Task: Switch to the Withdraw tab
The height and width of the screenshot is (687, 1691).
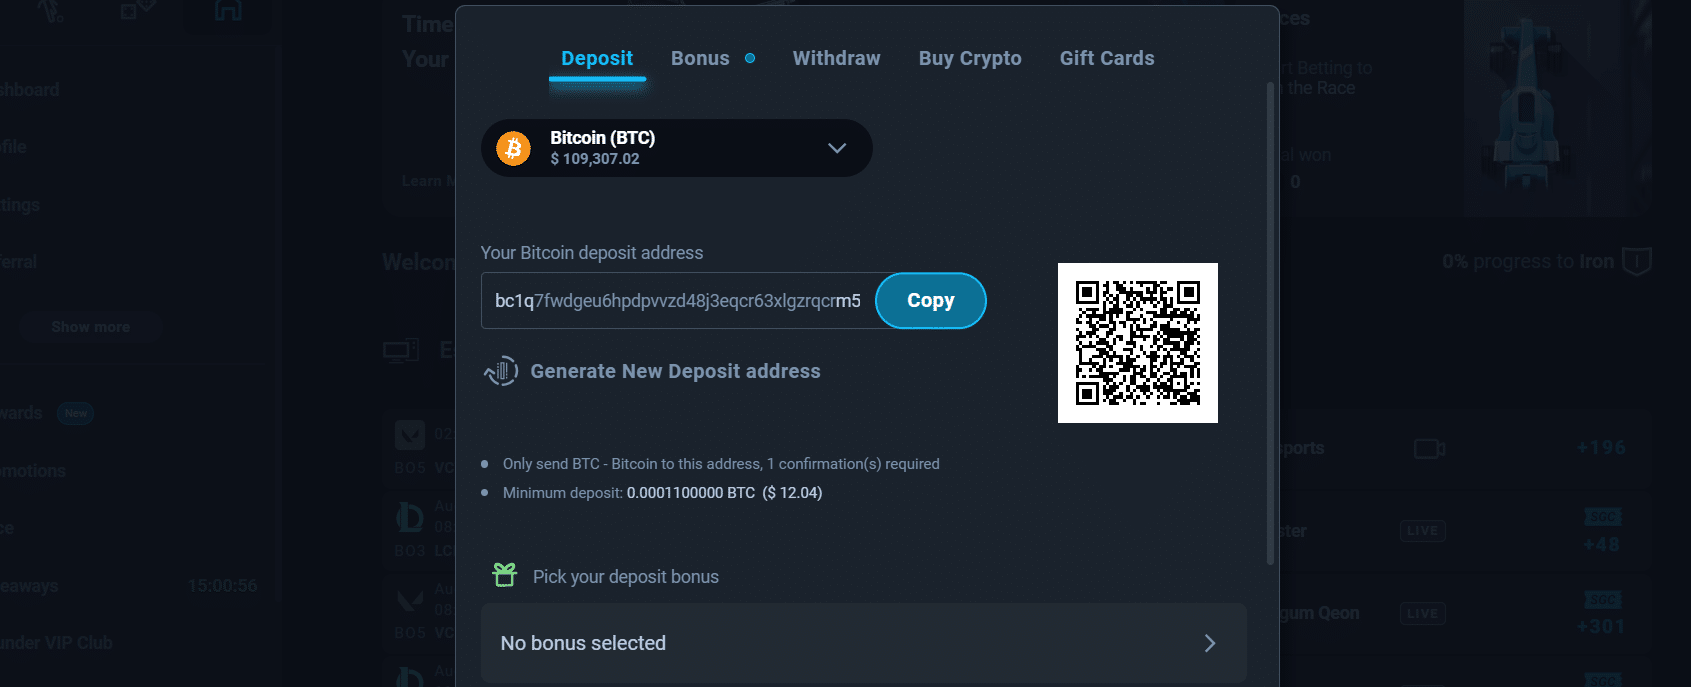Action: [836, 58]
